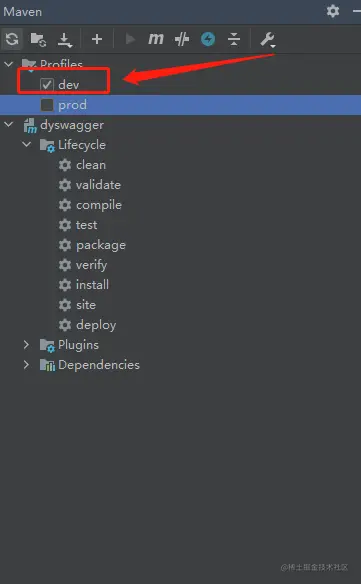Toggle Skip Tests Mode lightning icon
Viewport: 361px width, 584px height.
click(x=208, y=39)
